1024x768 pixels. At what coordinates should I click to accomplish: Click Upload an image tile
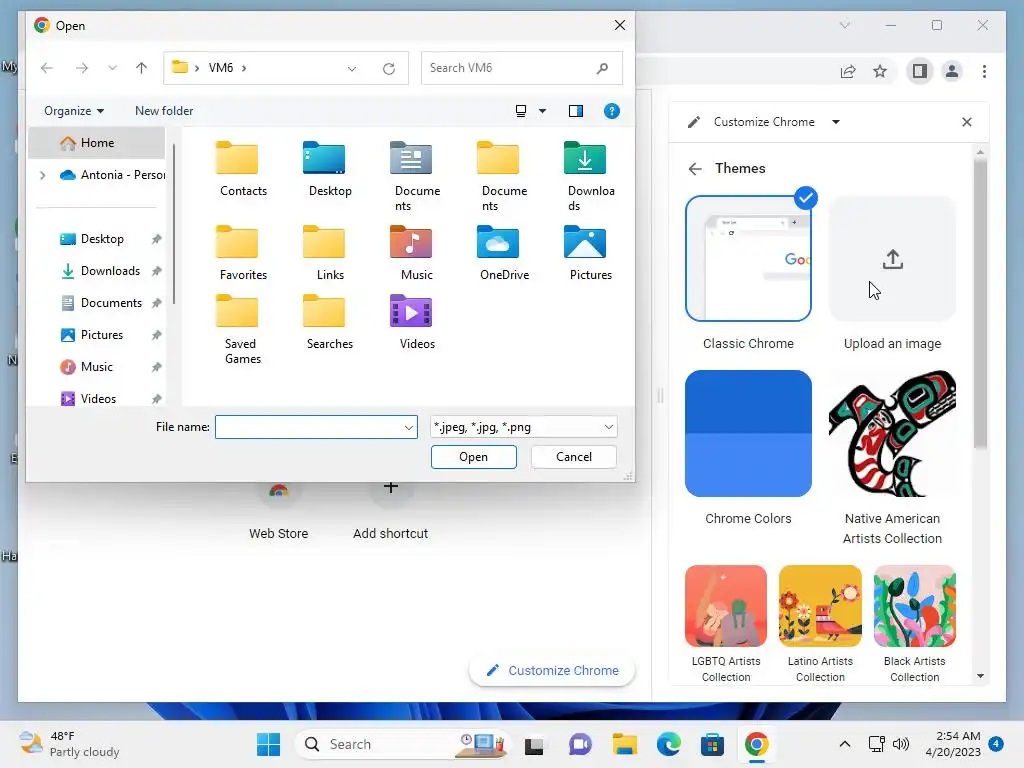(x=892, y=259)
